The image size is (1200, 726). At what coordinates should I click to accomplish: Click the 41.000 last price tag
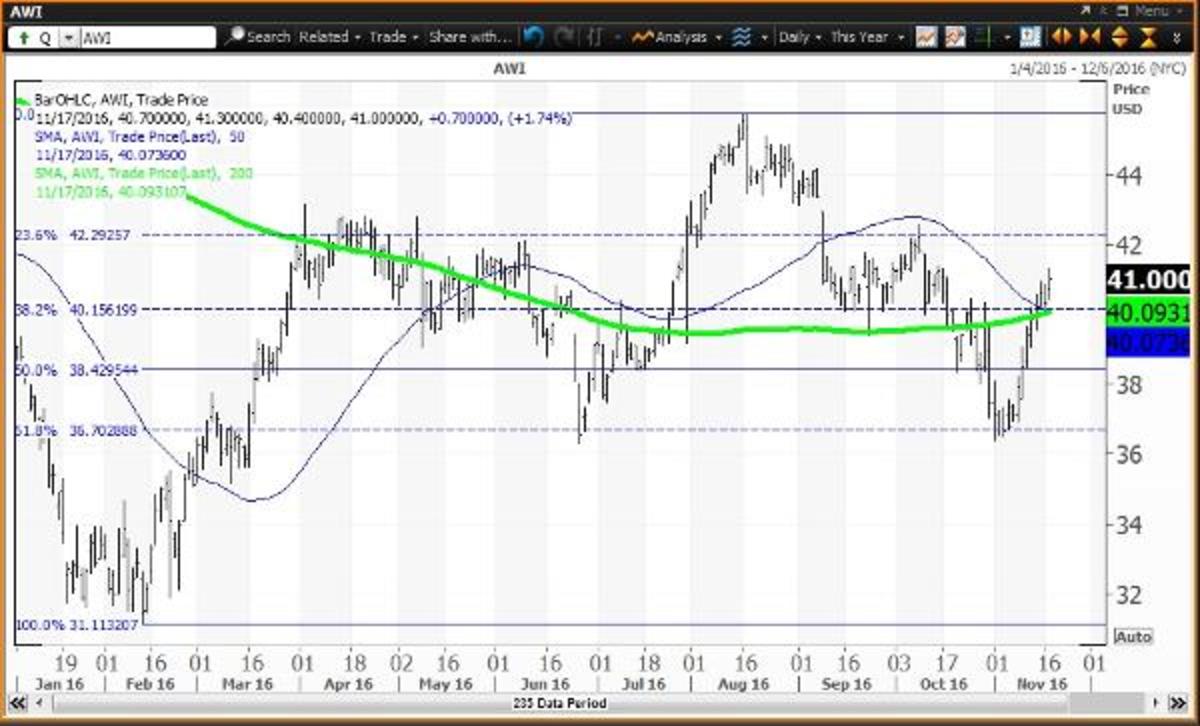[1149, 280]
